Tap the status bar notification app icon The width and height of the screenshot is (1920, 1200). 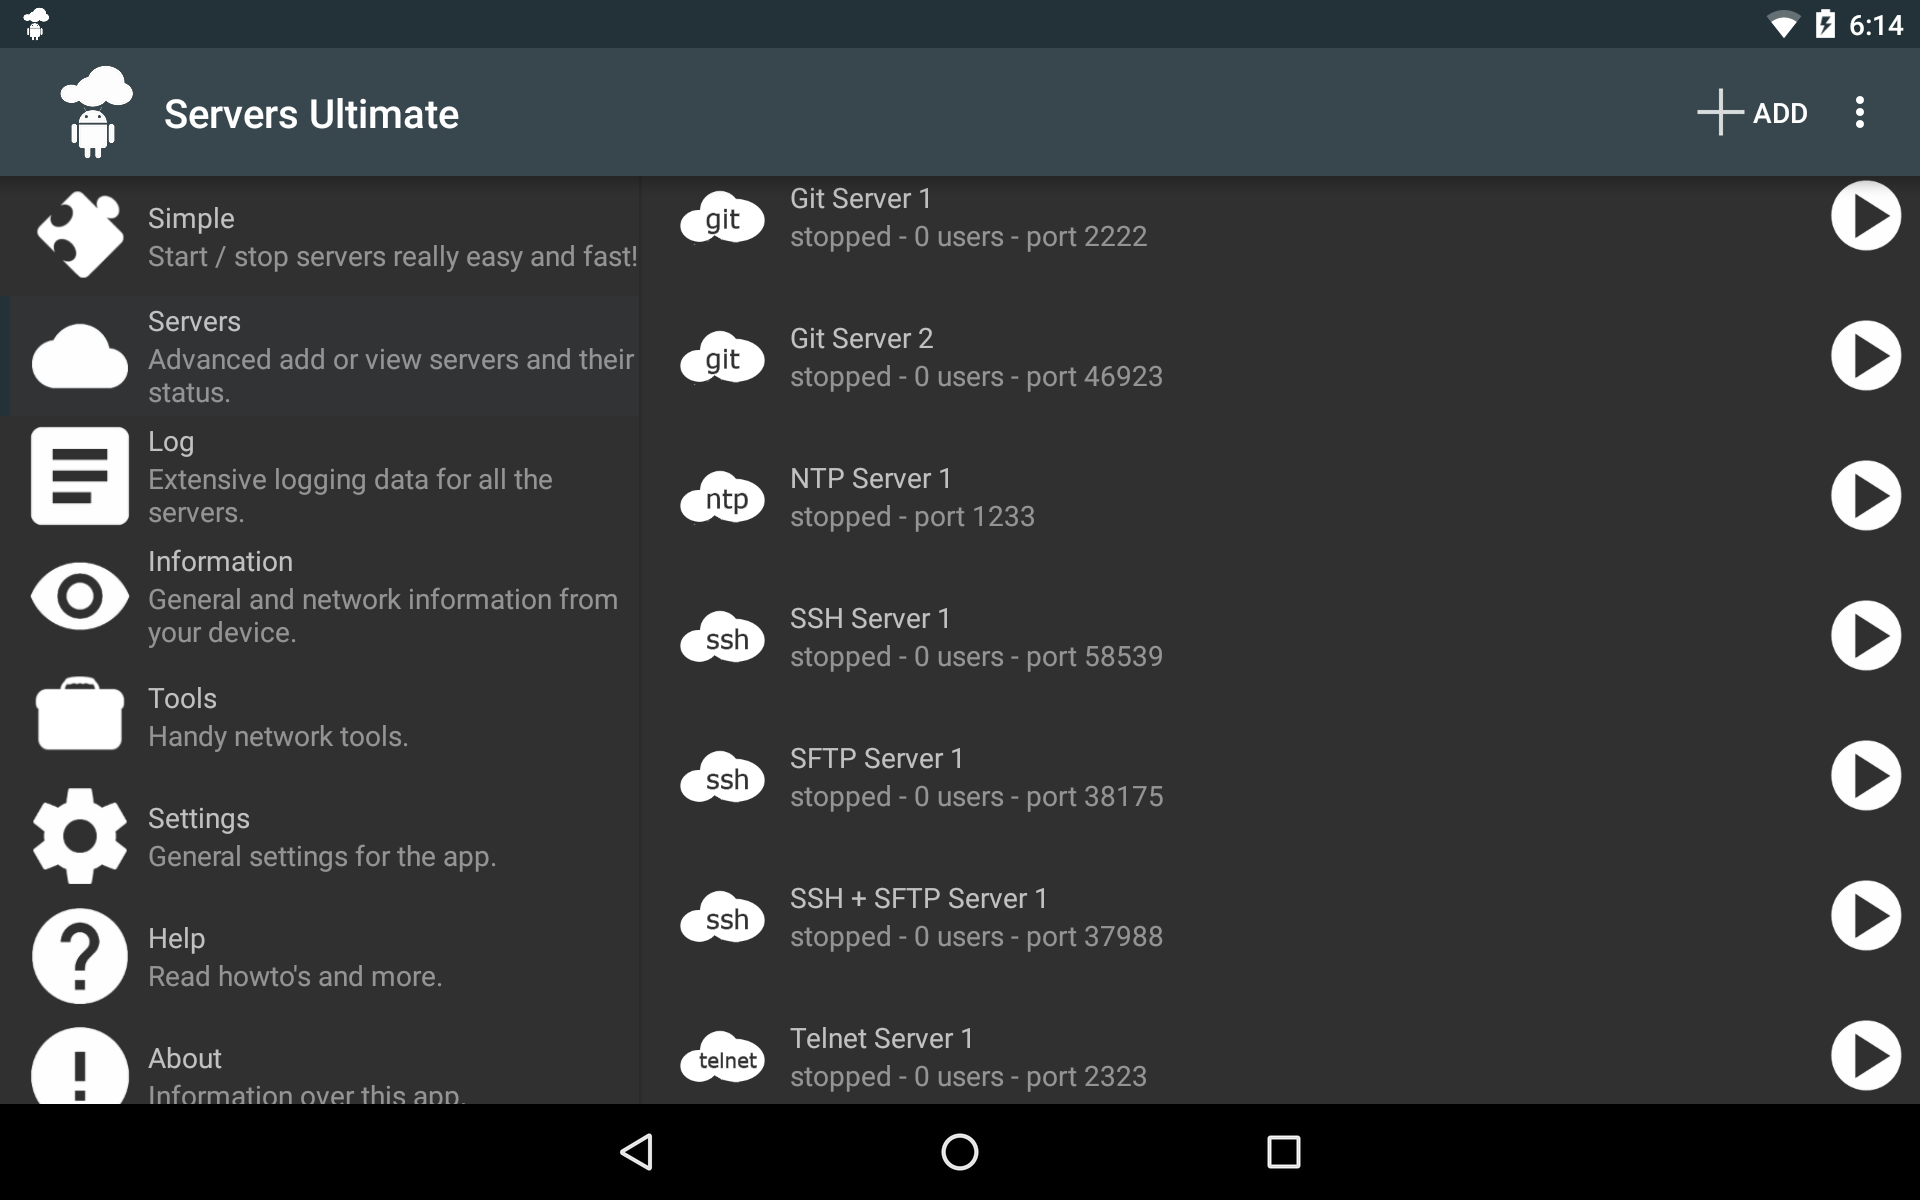click(x=35, y=24)
